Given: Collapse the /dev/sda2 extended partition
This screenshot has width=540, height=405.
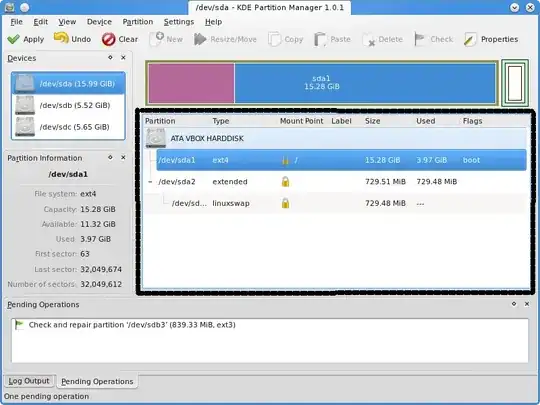Looking at the screenshot, I should point(150,181).
